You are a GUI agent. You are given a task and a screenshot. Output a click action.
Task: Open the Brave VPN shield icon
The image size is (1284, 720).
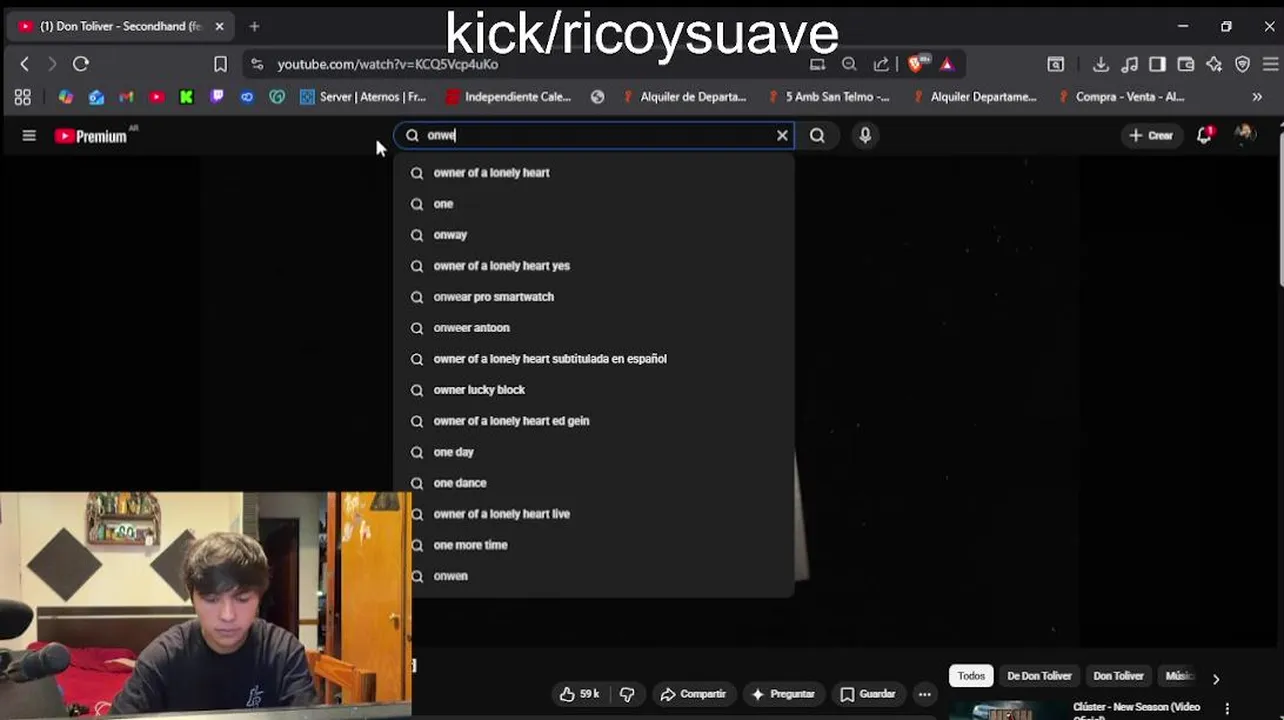(1243, 64)
